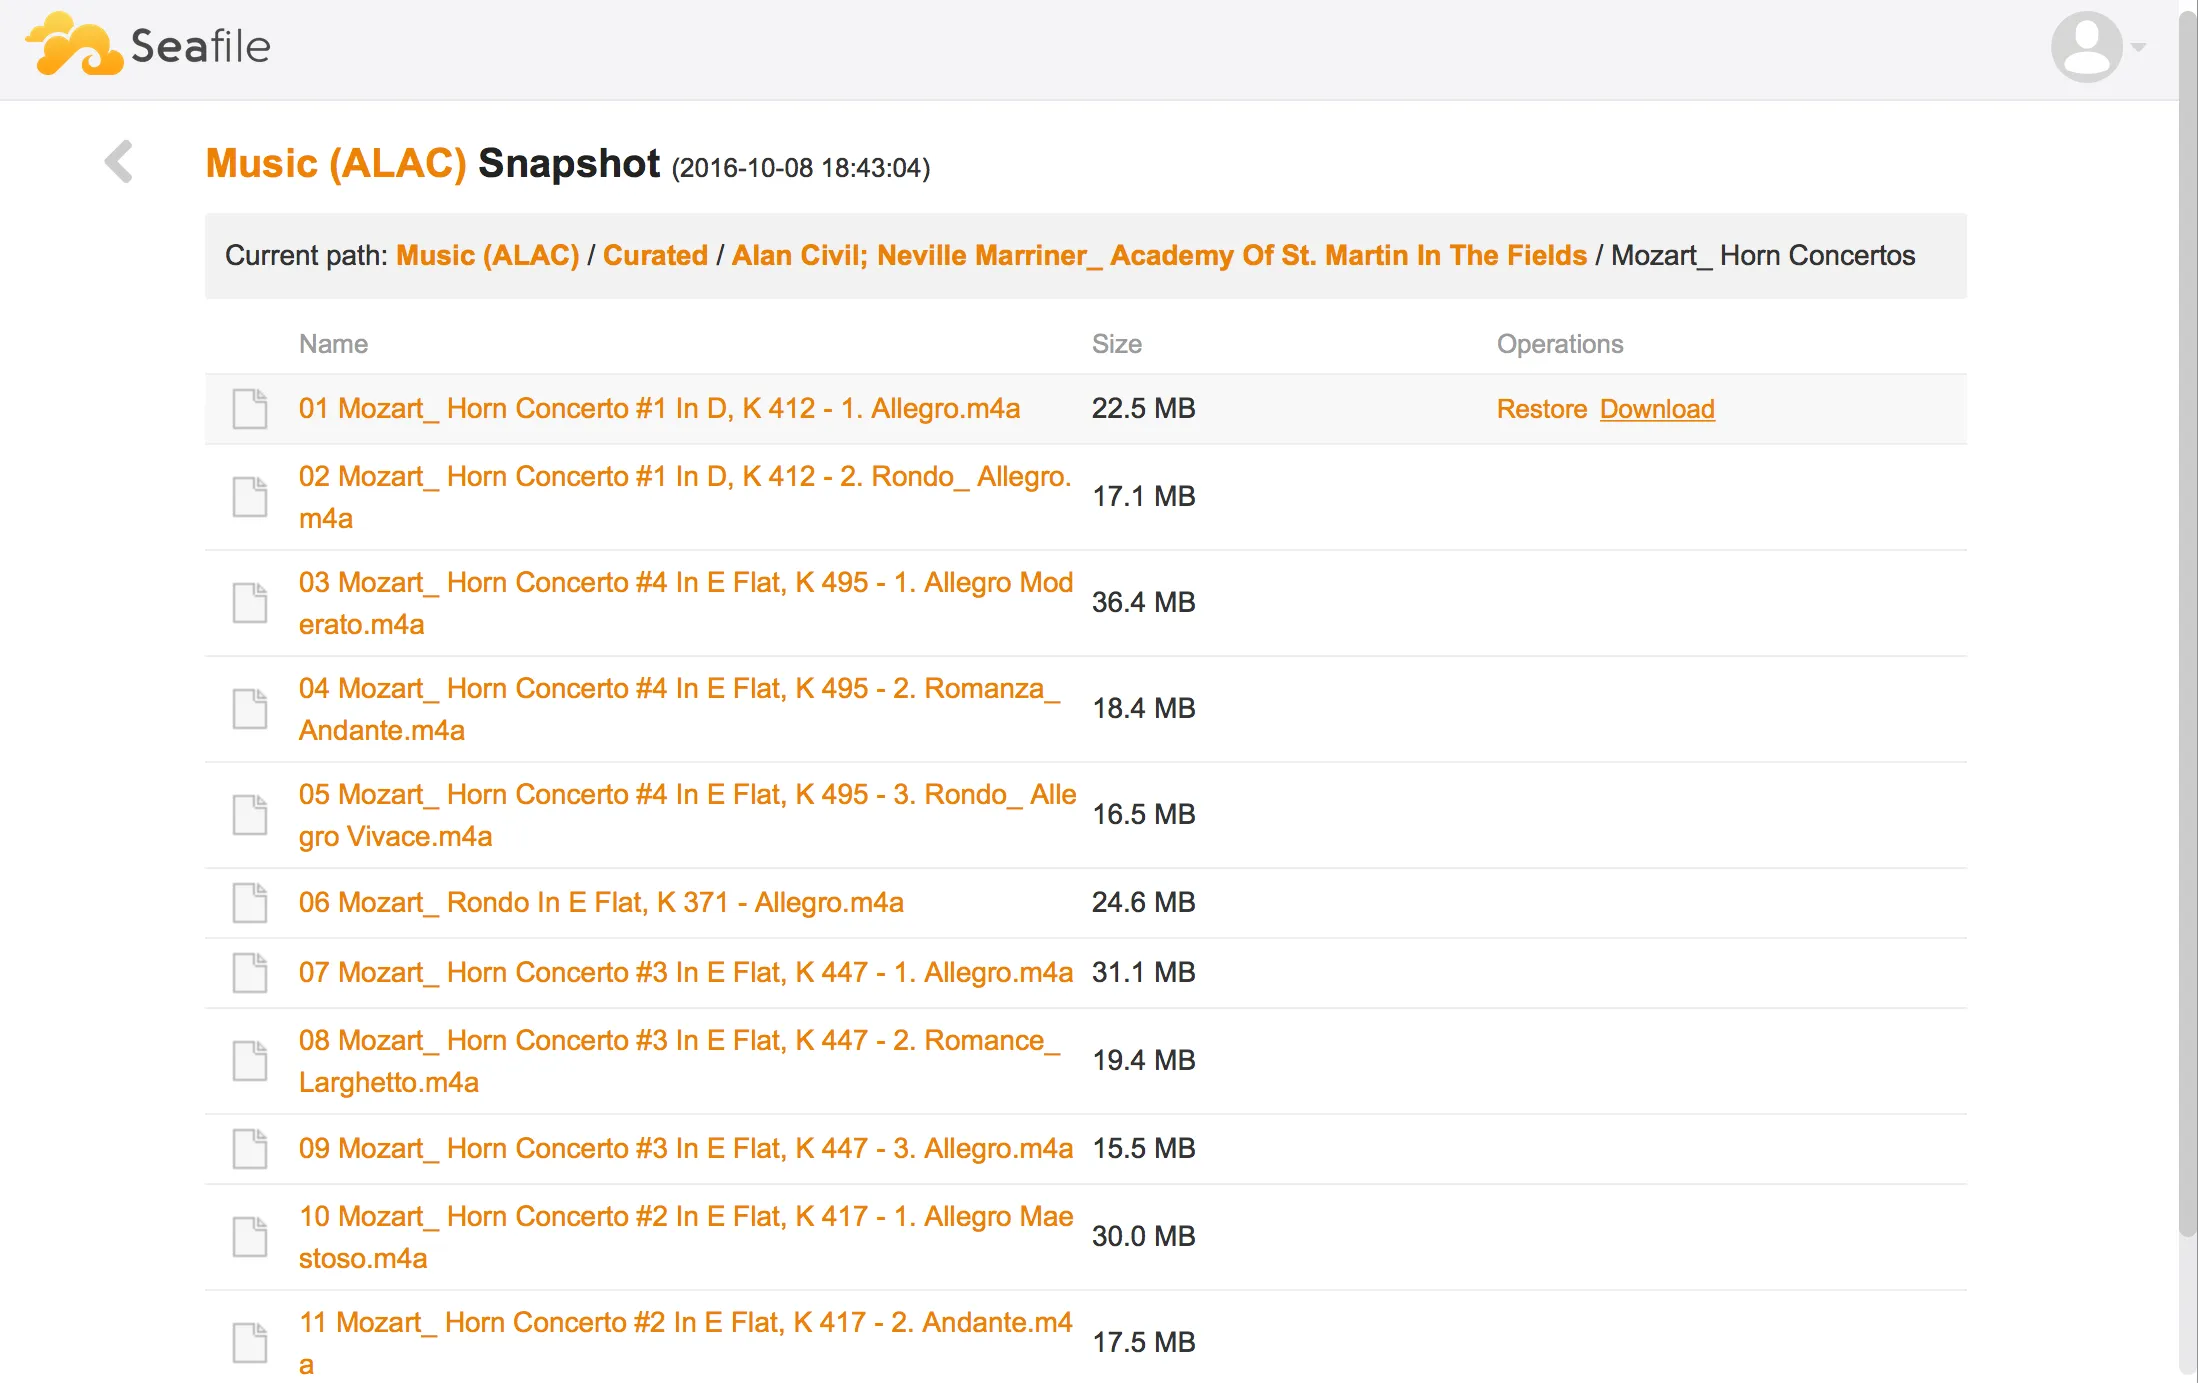The width and height of the screenshot is (2198, 1383).
Task: Click file icon for 09 Horn Concerto #3 Allegro
Action: click(249, 1148)
